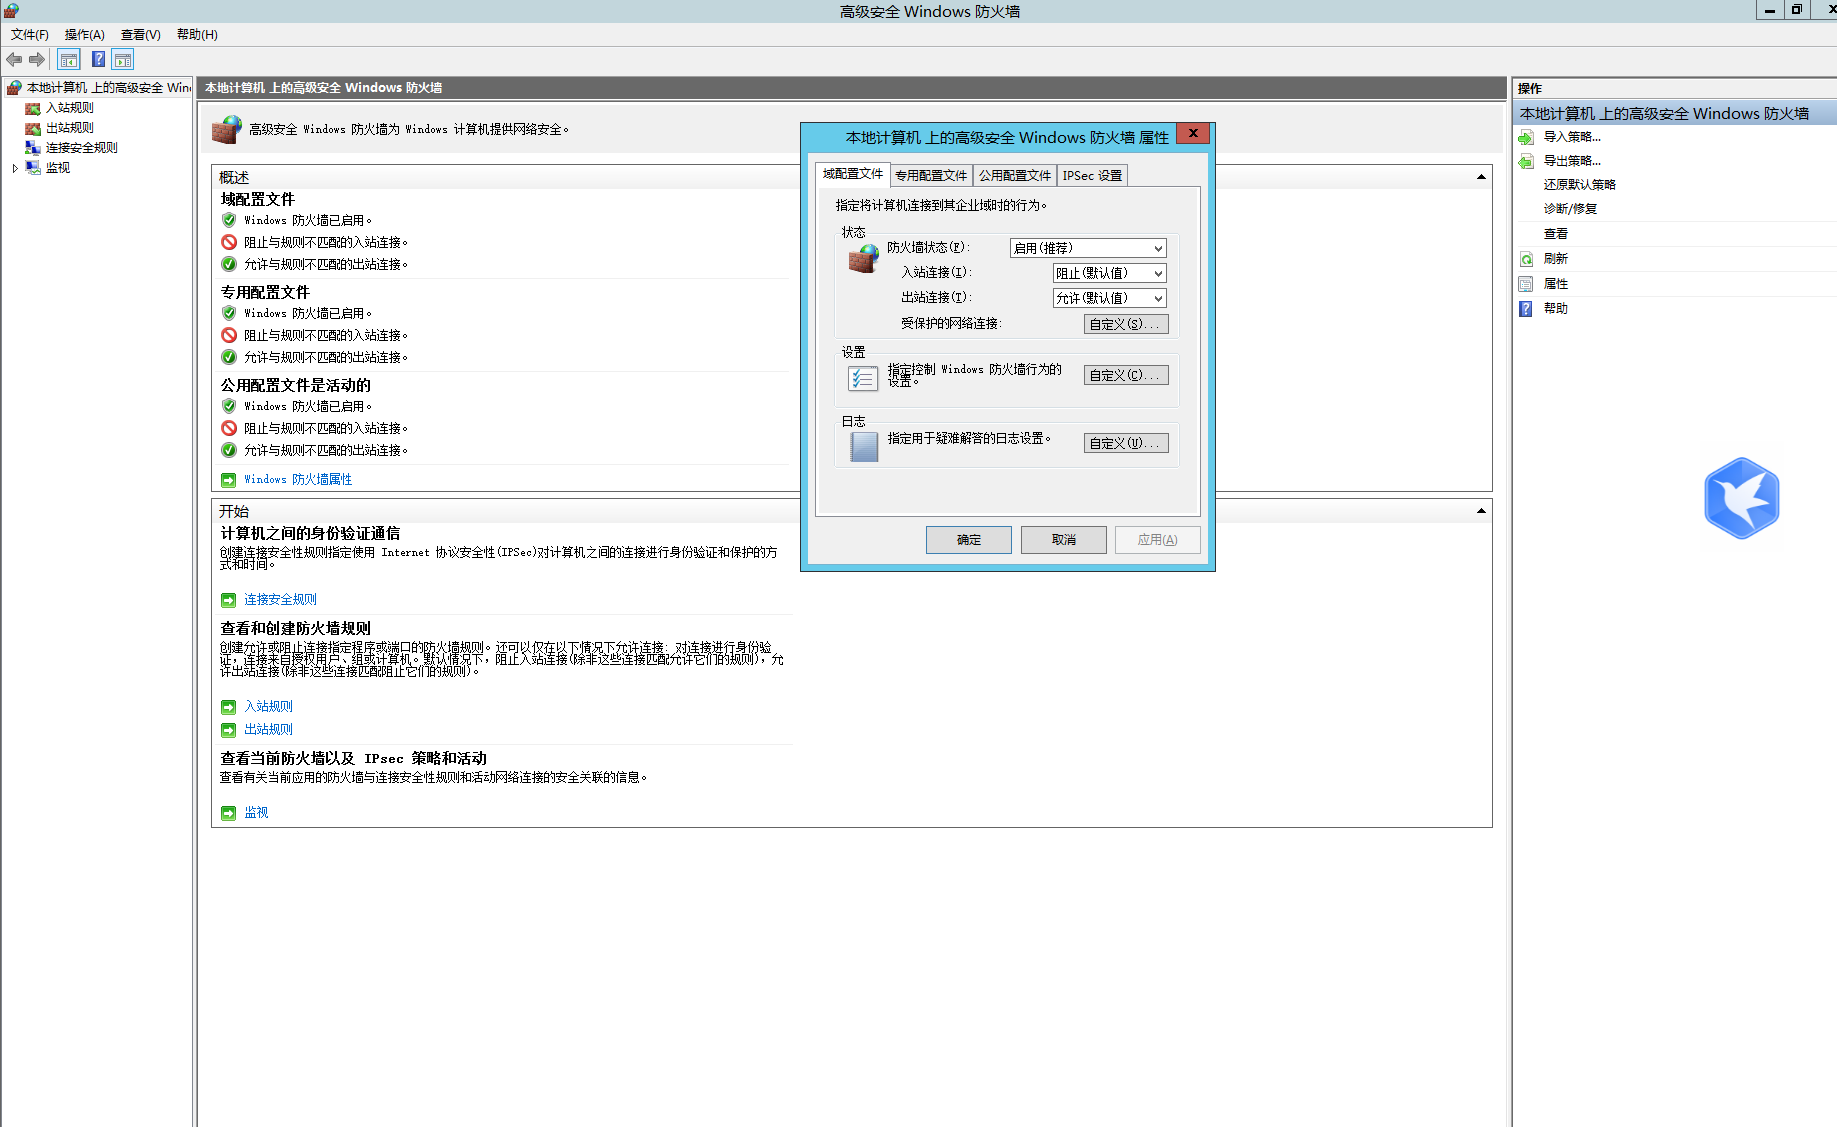
Task: Toggle the show/hide console tree toolbar icon
Action: (x=69, y=60)
